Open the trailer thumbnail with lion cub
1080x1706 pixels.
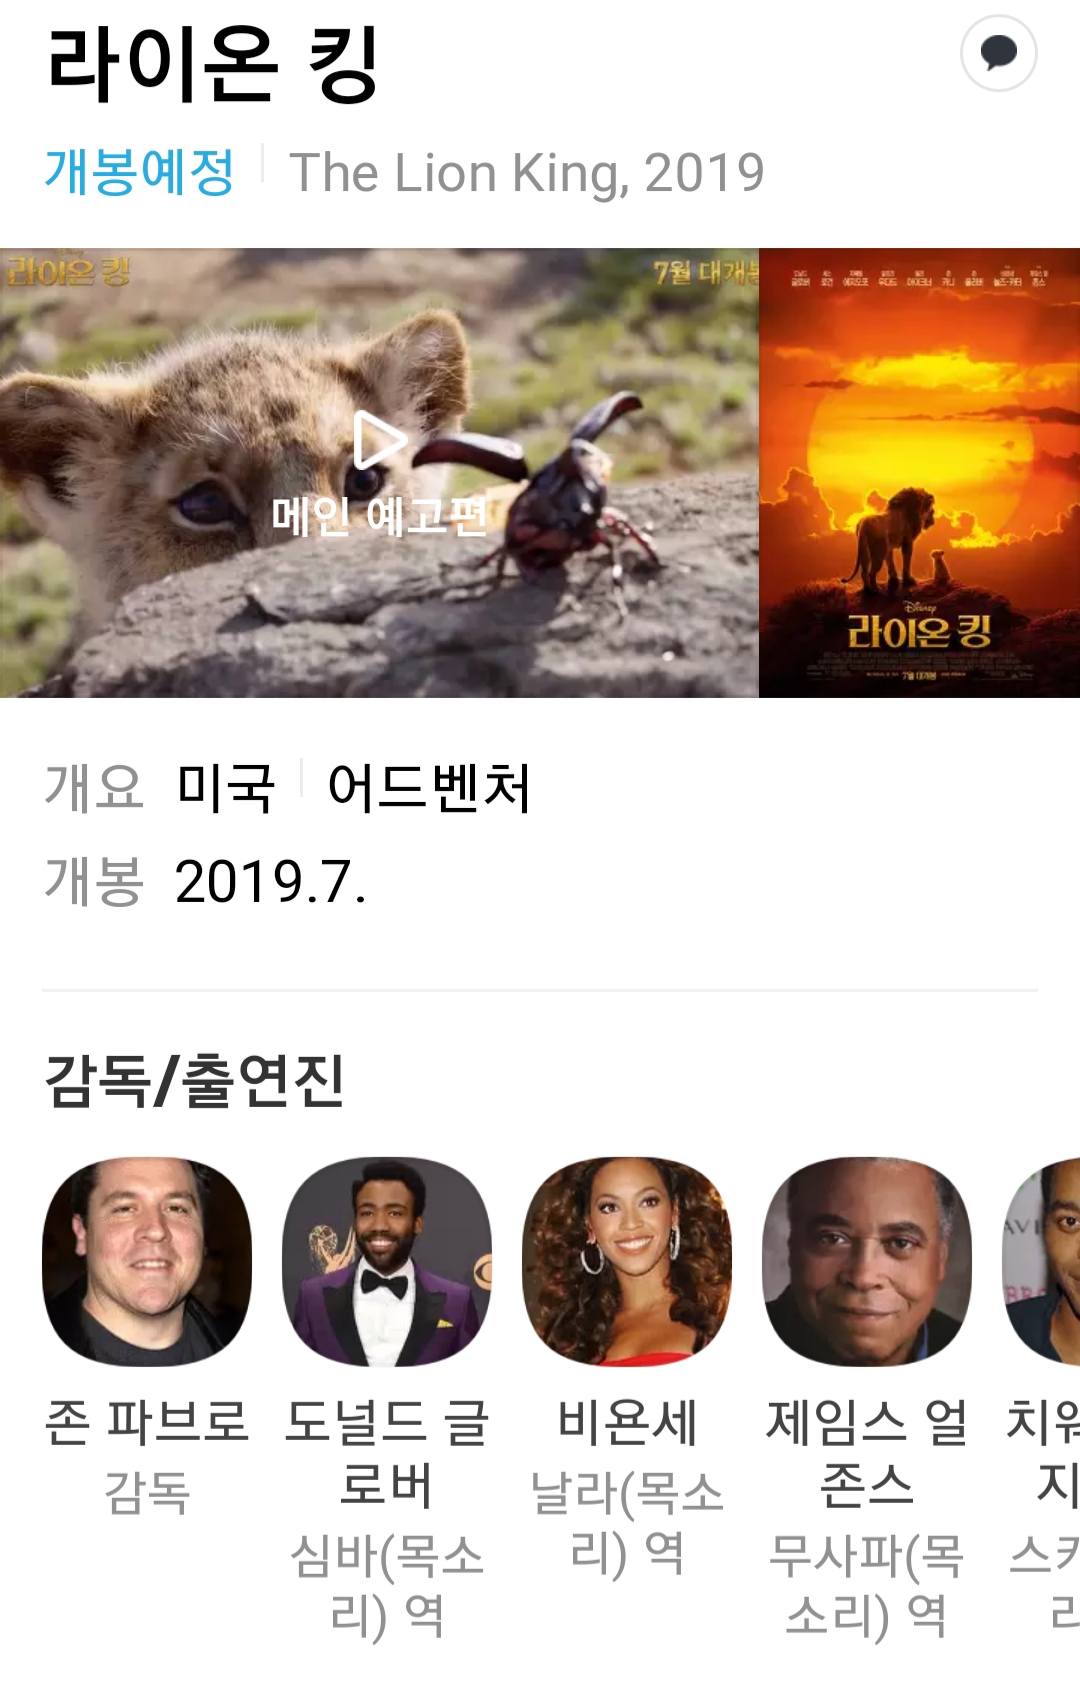point(379,473)
